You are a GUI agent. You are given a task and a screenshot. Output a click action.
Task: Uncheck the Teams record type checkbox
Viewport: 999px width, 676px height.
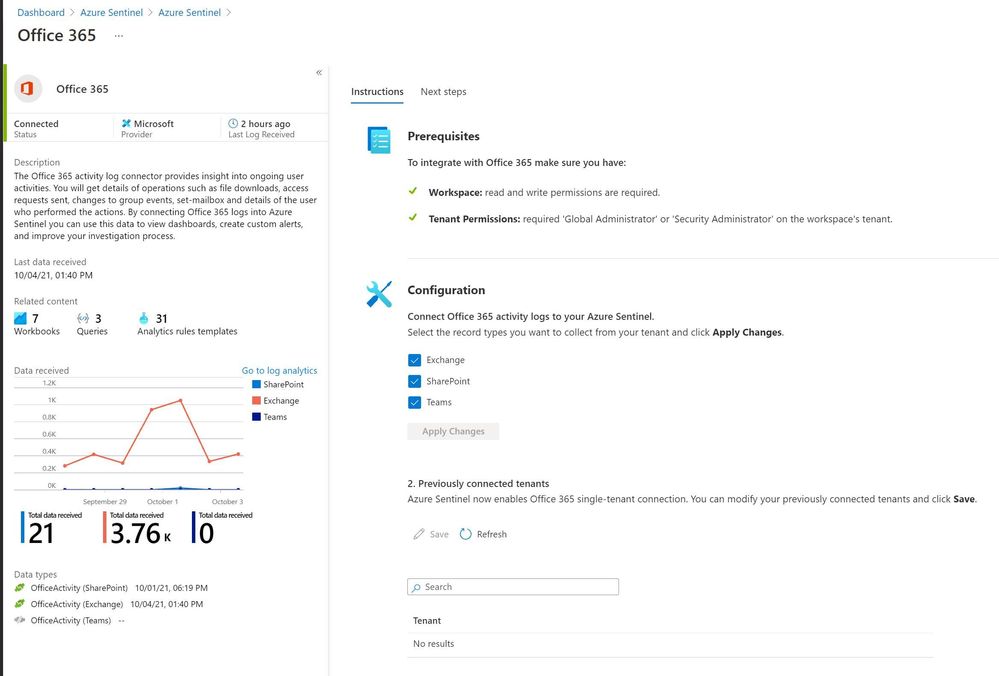point(415,403)
